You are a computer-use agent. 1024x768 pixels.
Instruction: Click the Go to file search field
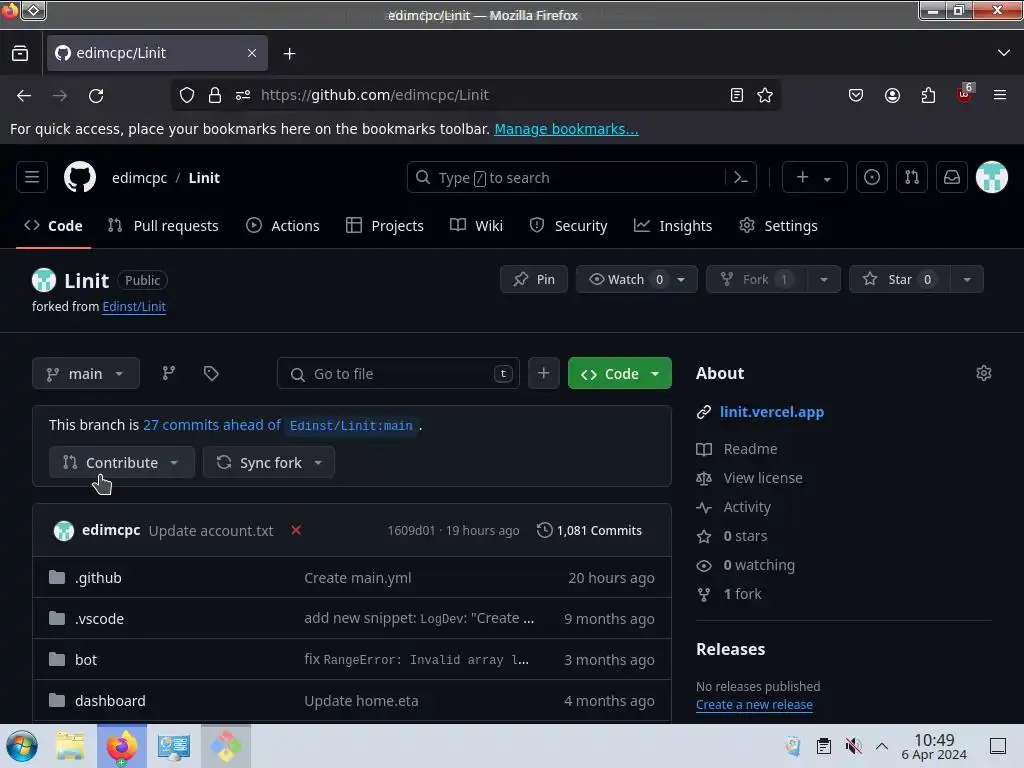tap(398, 373)
